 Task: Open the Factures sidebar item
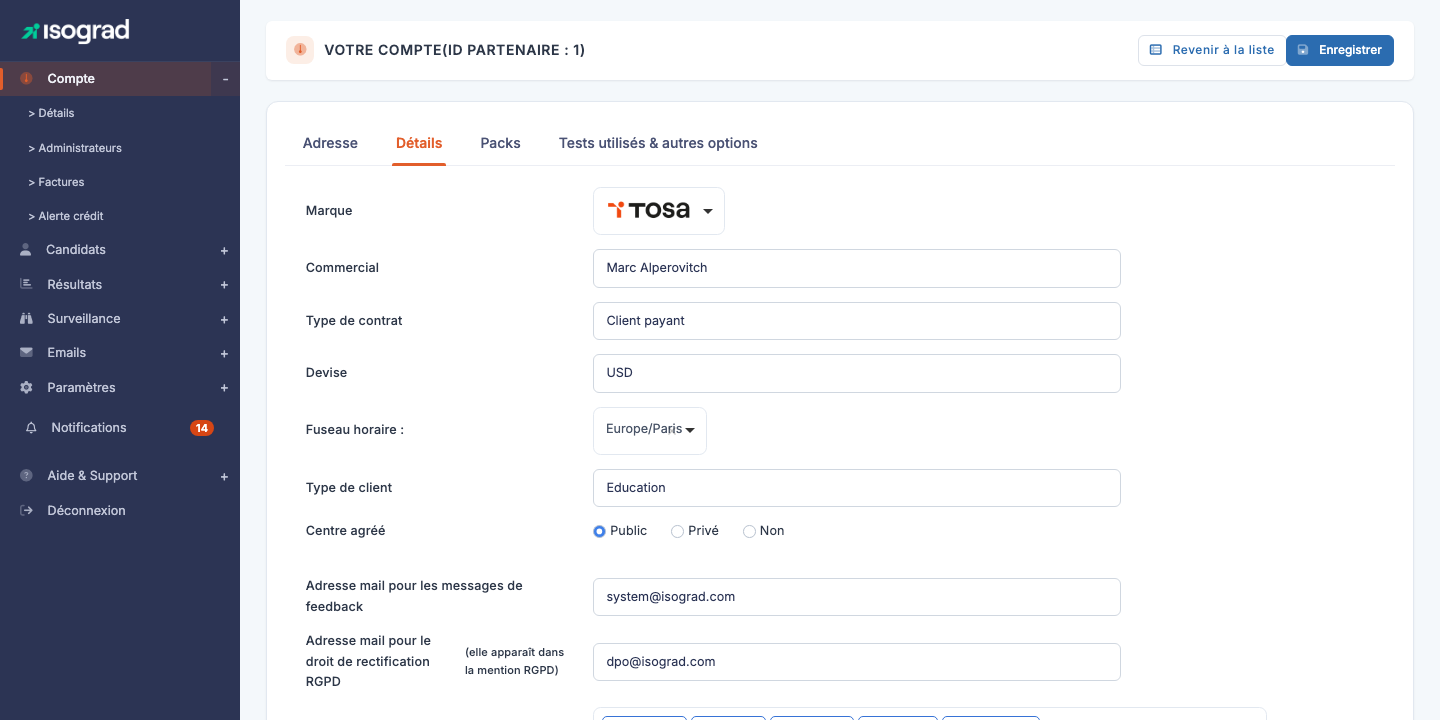coord(56,182)
